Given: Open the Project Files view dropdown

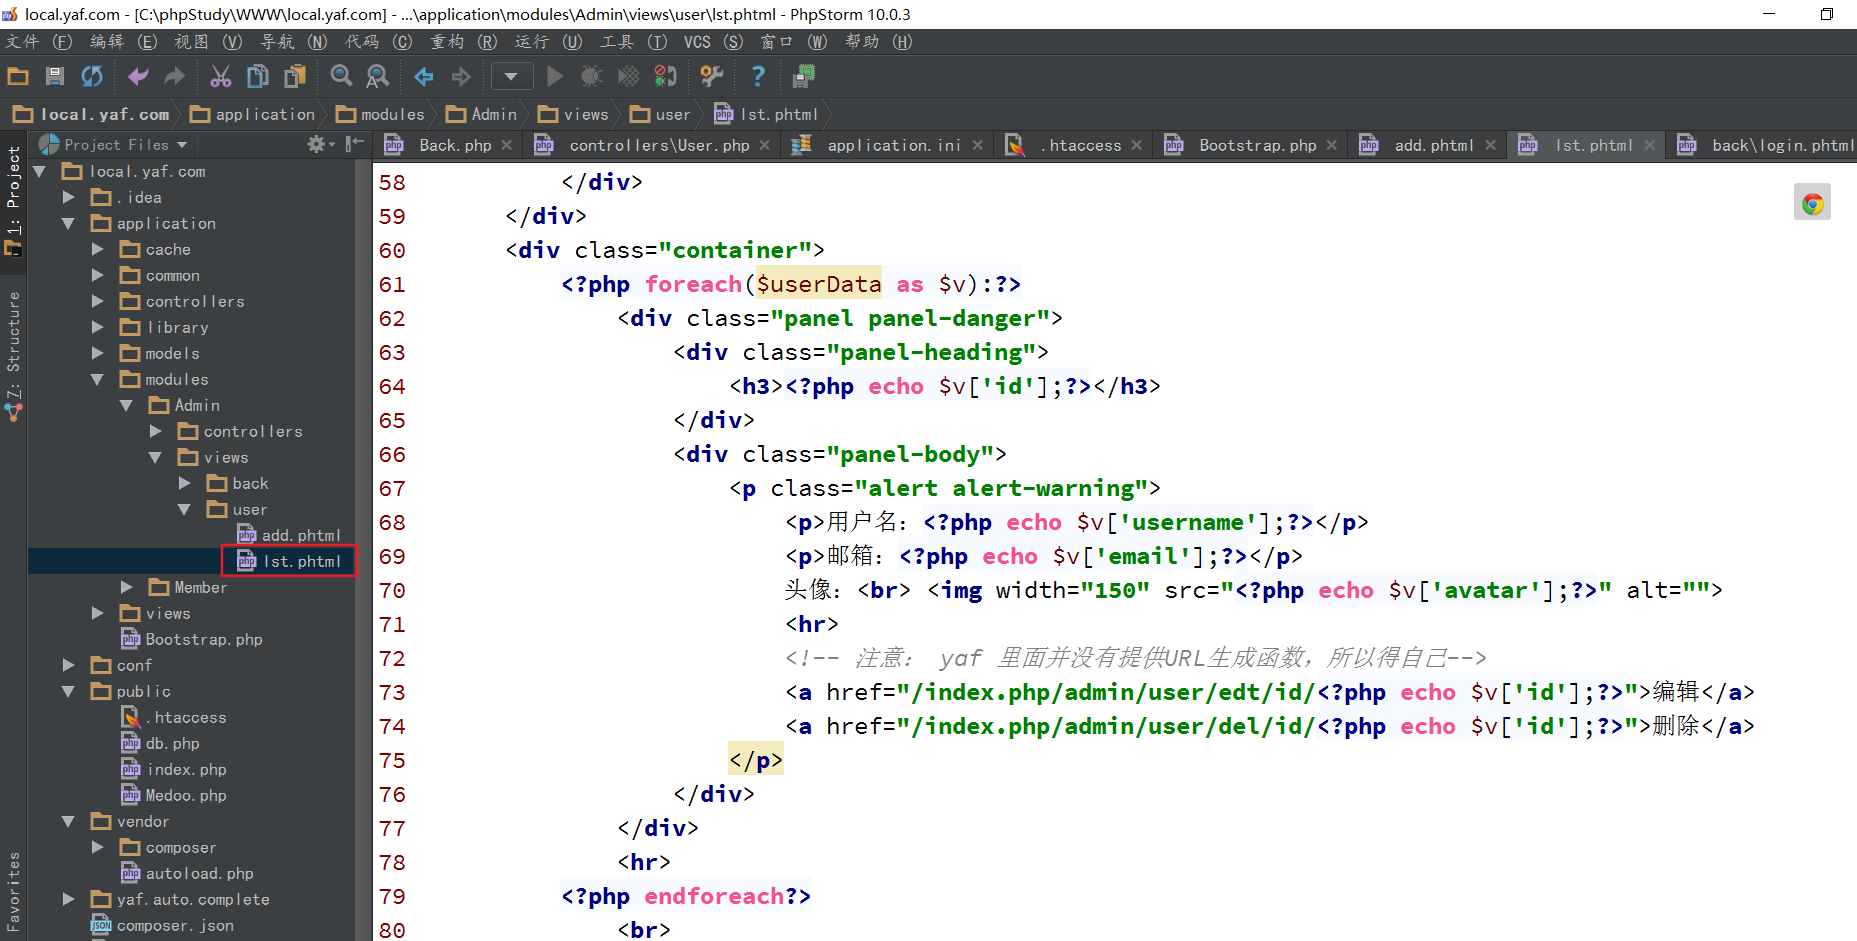Looking at the screenshot, I should (181, 145).
